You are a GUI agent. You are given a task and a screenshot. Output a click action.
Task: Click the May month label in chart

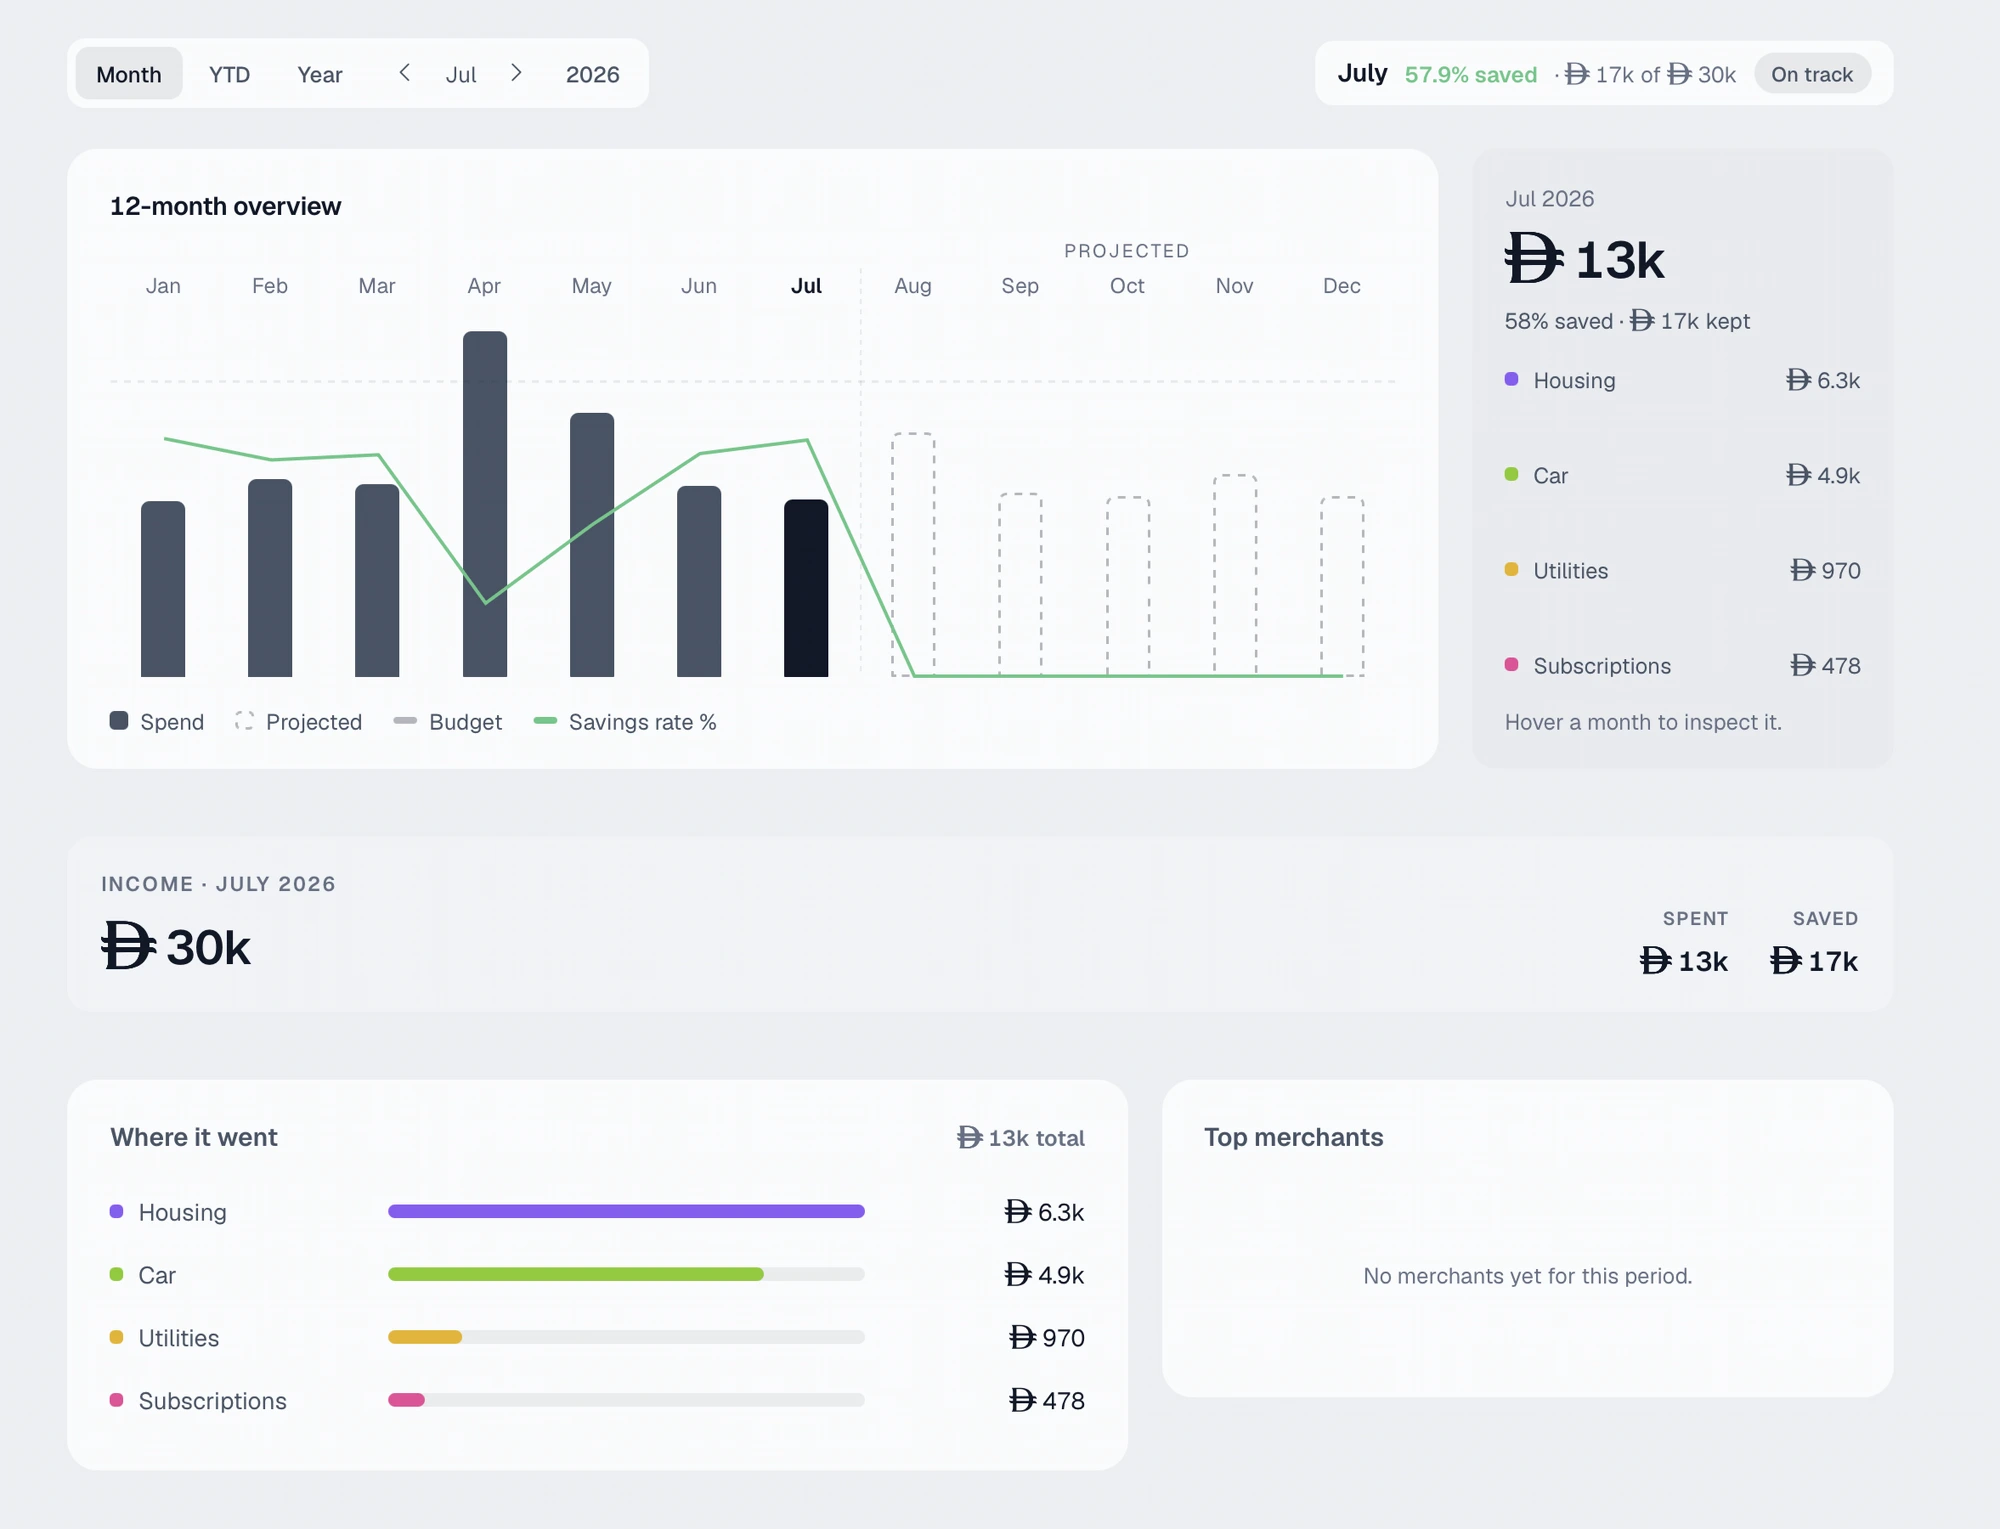591,286
